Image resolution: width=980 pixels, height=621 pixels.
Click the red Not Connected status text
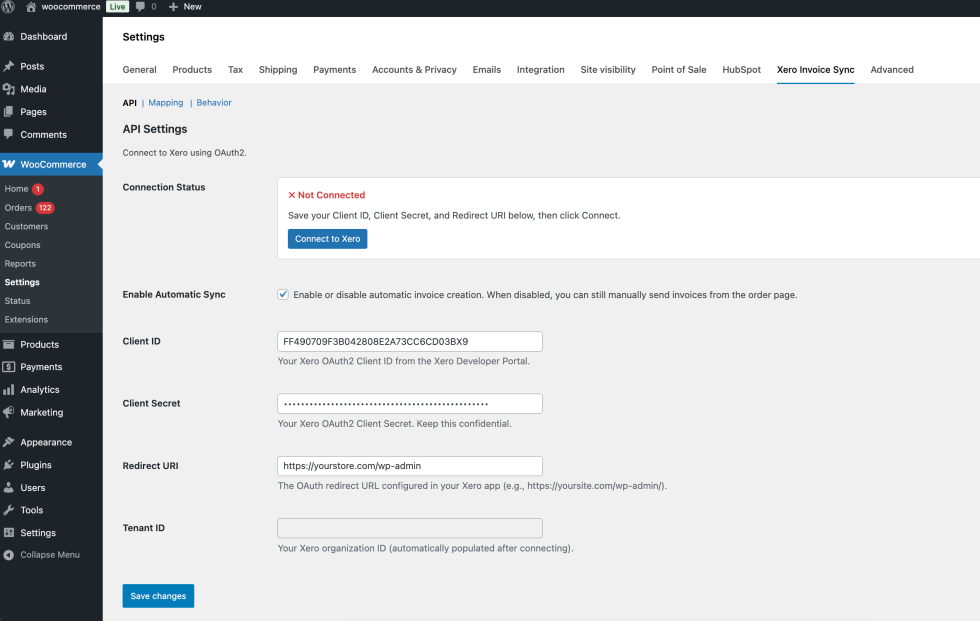326,195
